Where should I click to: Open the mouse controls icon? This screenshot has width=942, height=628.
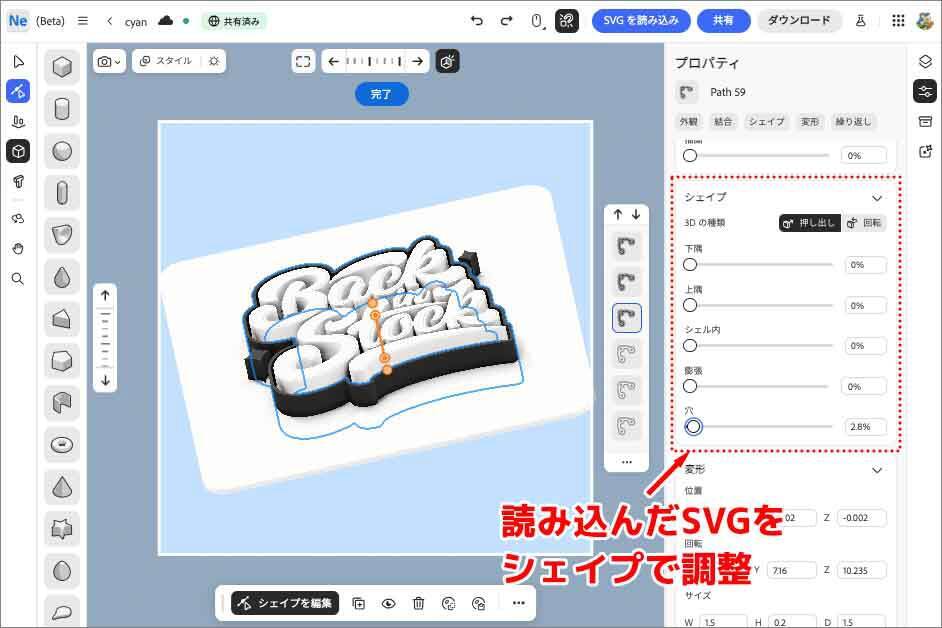pyautogui.click(x=538, y=21)
